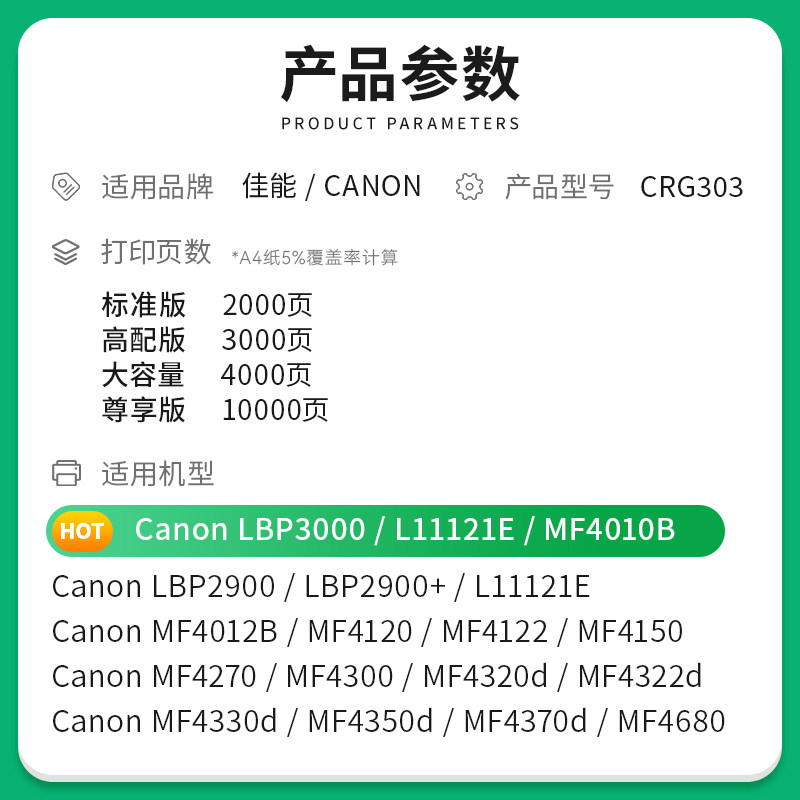Click the 佳能 / CANON brand text
This screenshot has width=800, height=800.
pos(332,186)
